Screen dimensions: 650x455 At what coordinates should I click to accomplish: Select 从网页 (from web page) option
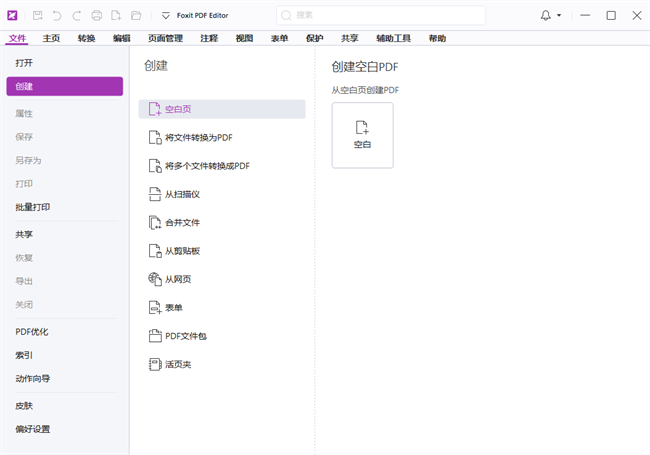[178, 279]
